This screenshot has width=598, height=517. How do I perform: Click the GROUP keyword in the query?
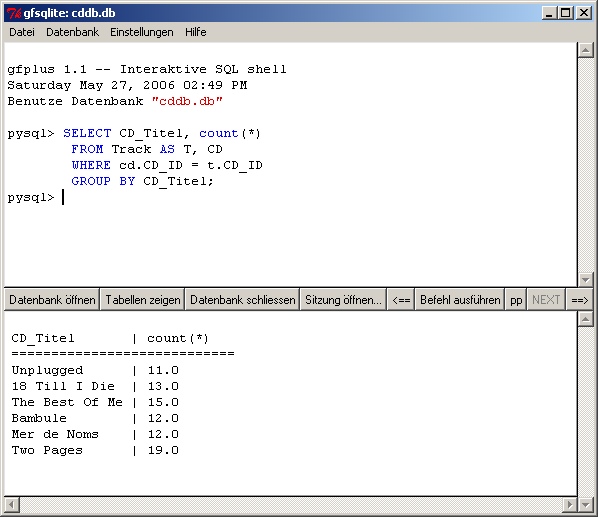pyautogui.click(x=91, y=181)
